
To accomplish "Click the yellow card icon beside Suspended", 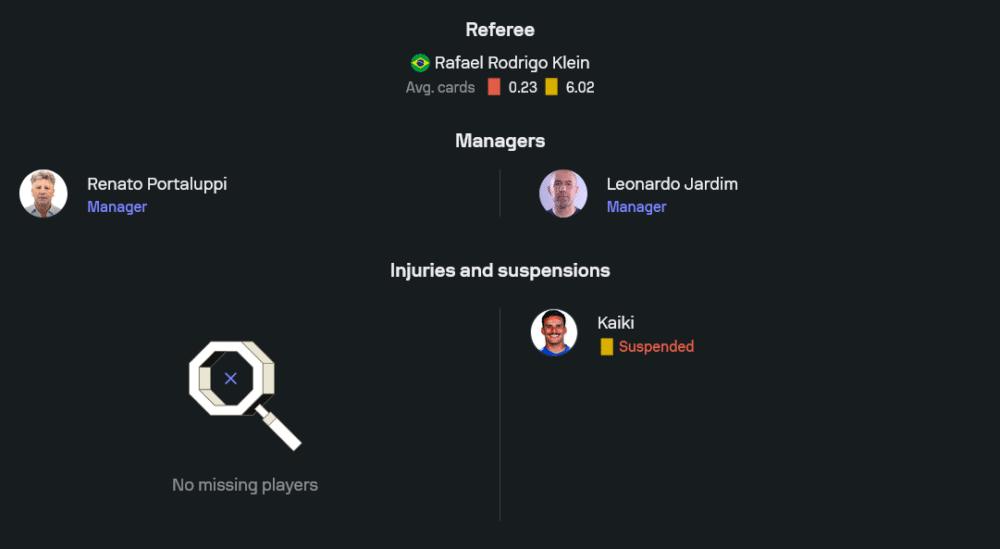I will tap(606, 347).
